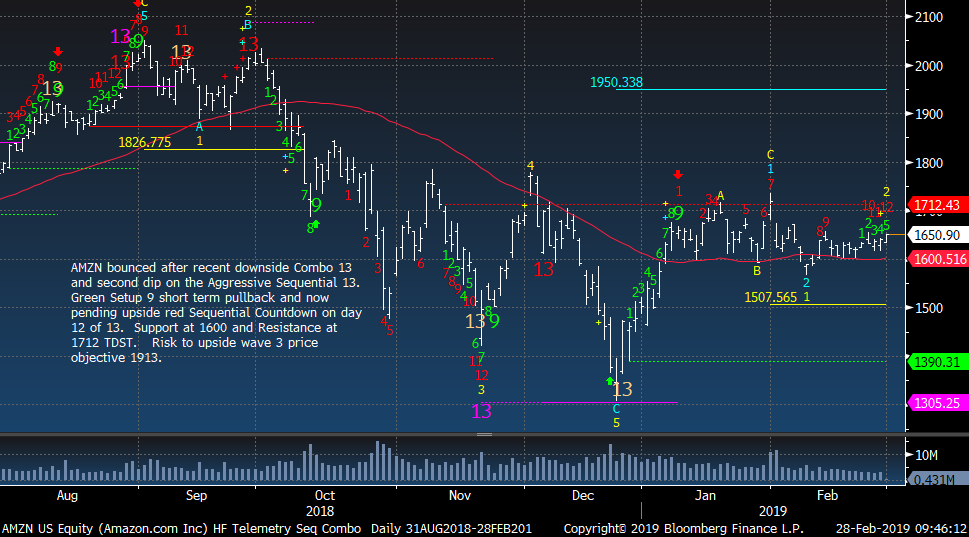Select the red 1600.516 moving average tag
The image size is (969, 537).
coord(937,259)
